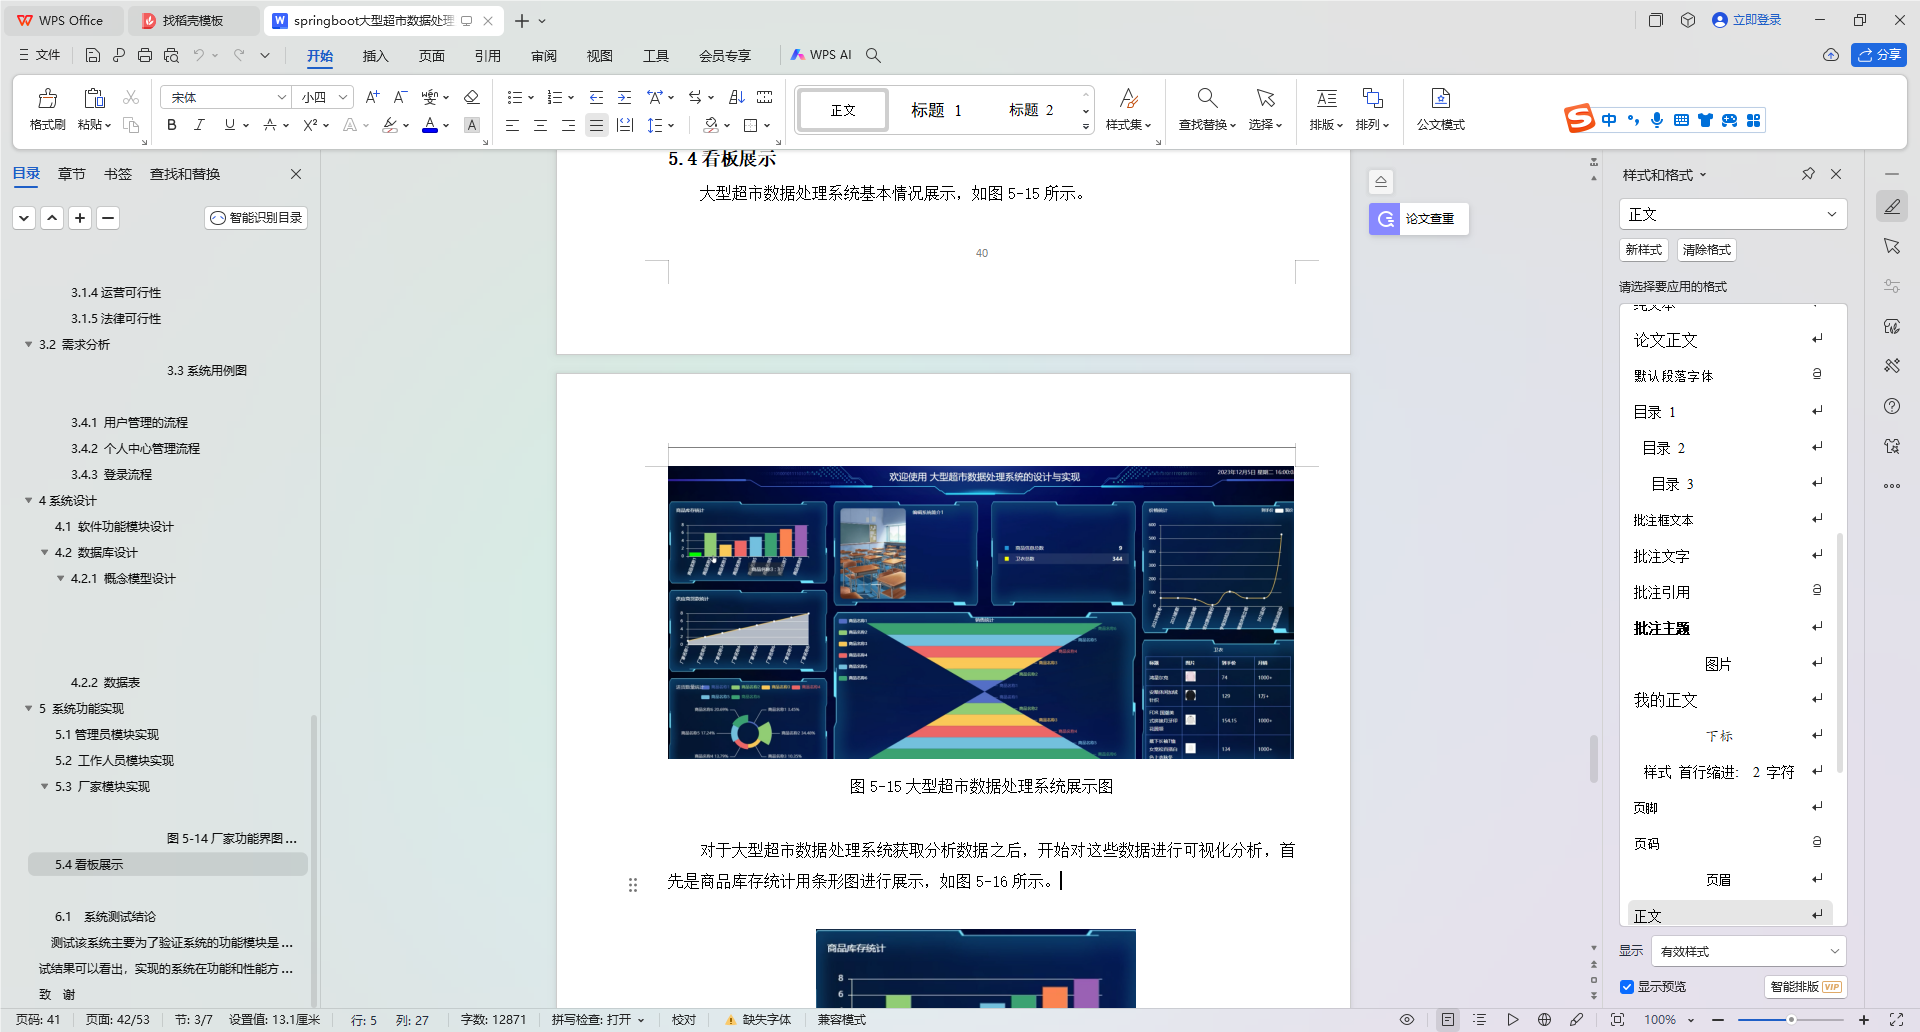This screenshot has height=1032, width=1920.
Task: Click the sort A-Z icon
Action: pyautogui.click(x=737, y=97)
